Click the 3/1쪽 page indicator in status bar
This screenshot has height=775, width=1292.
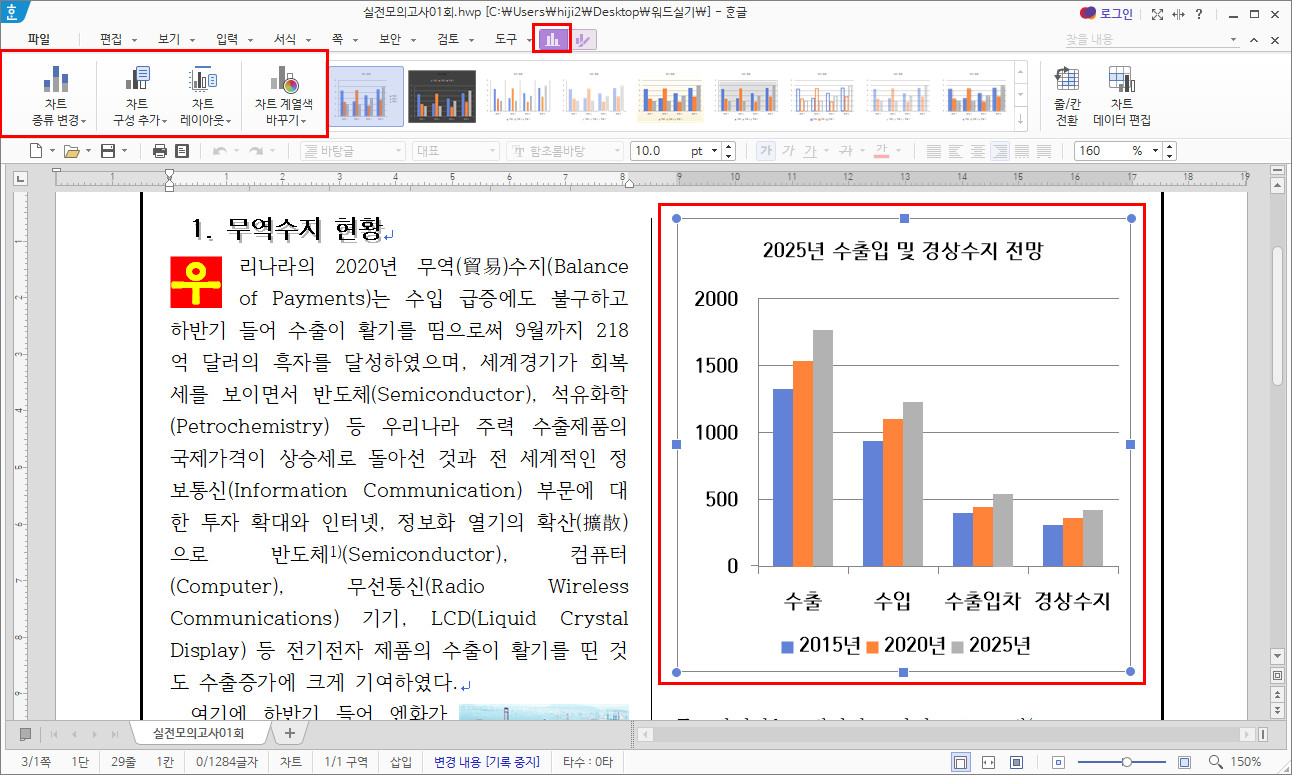pyautogui.click(x=34, y=762)
